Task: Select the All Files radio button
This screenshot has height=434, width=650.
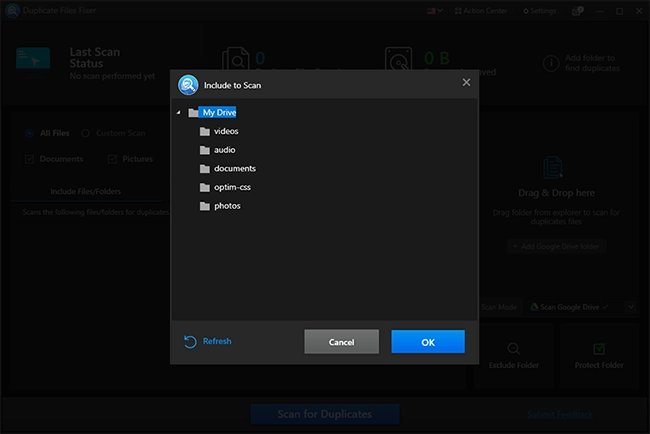Action: click(29, 133)
